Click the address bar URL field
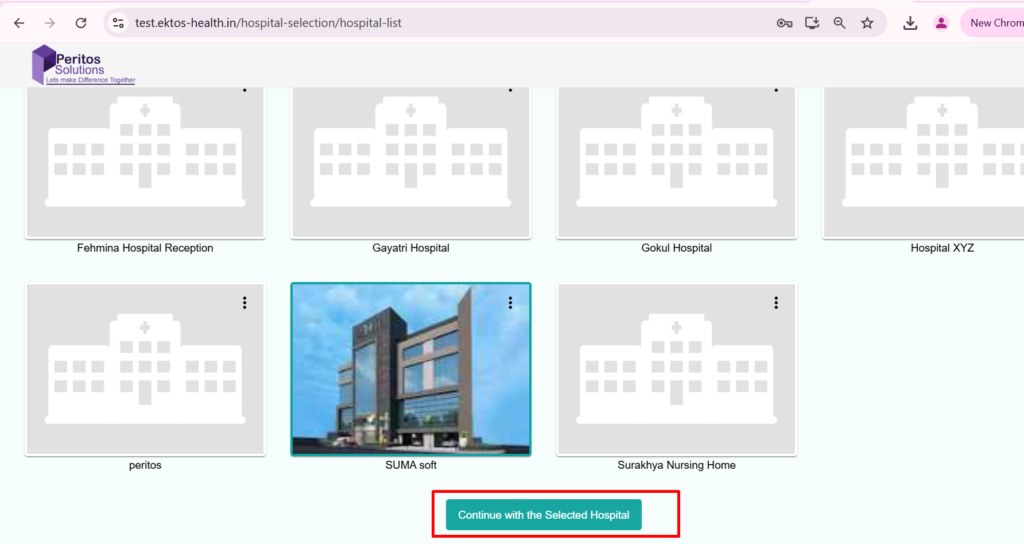Viewport: 1024px width, 544px height. pyautogui.click(x=400, y=23)
